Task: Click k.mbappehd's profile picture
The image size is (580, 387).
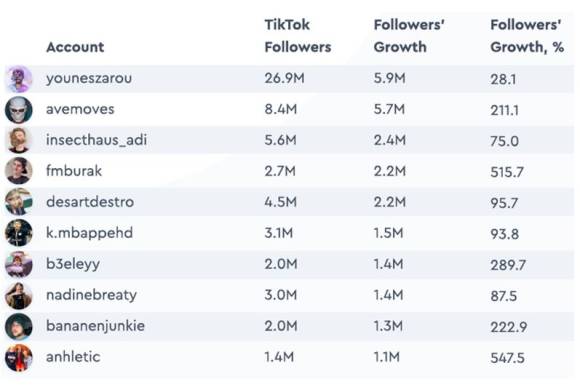Action: (19, 233)
